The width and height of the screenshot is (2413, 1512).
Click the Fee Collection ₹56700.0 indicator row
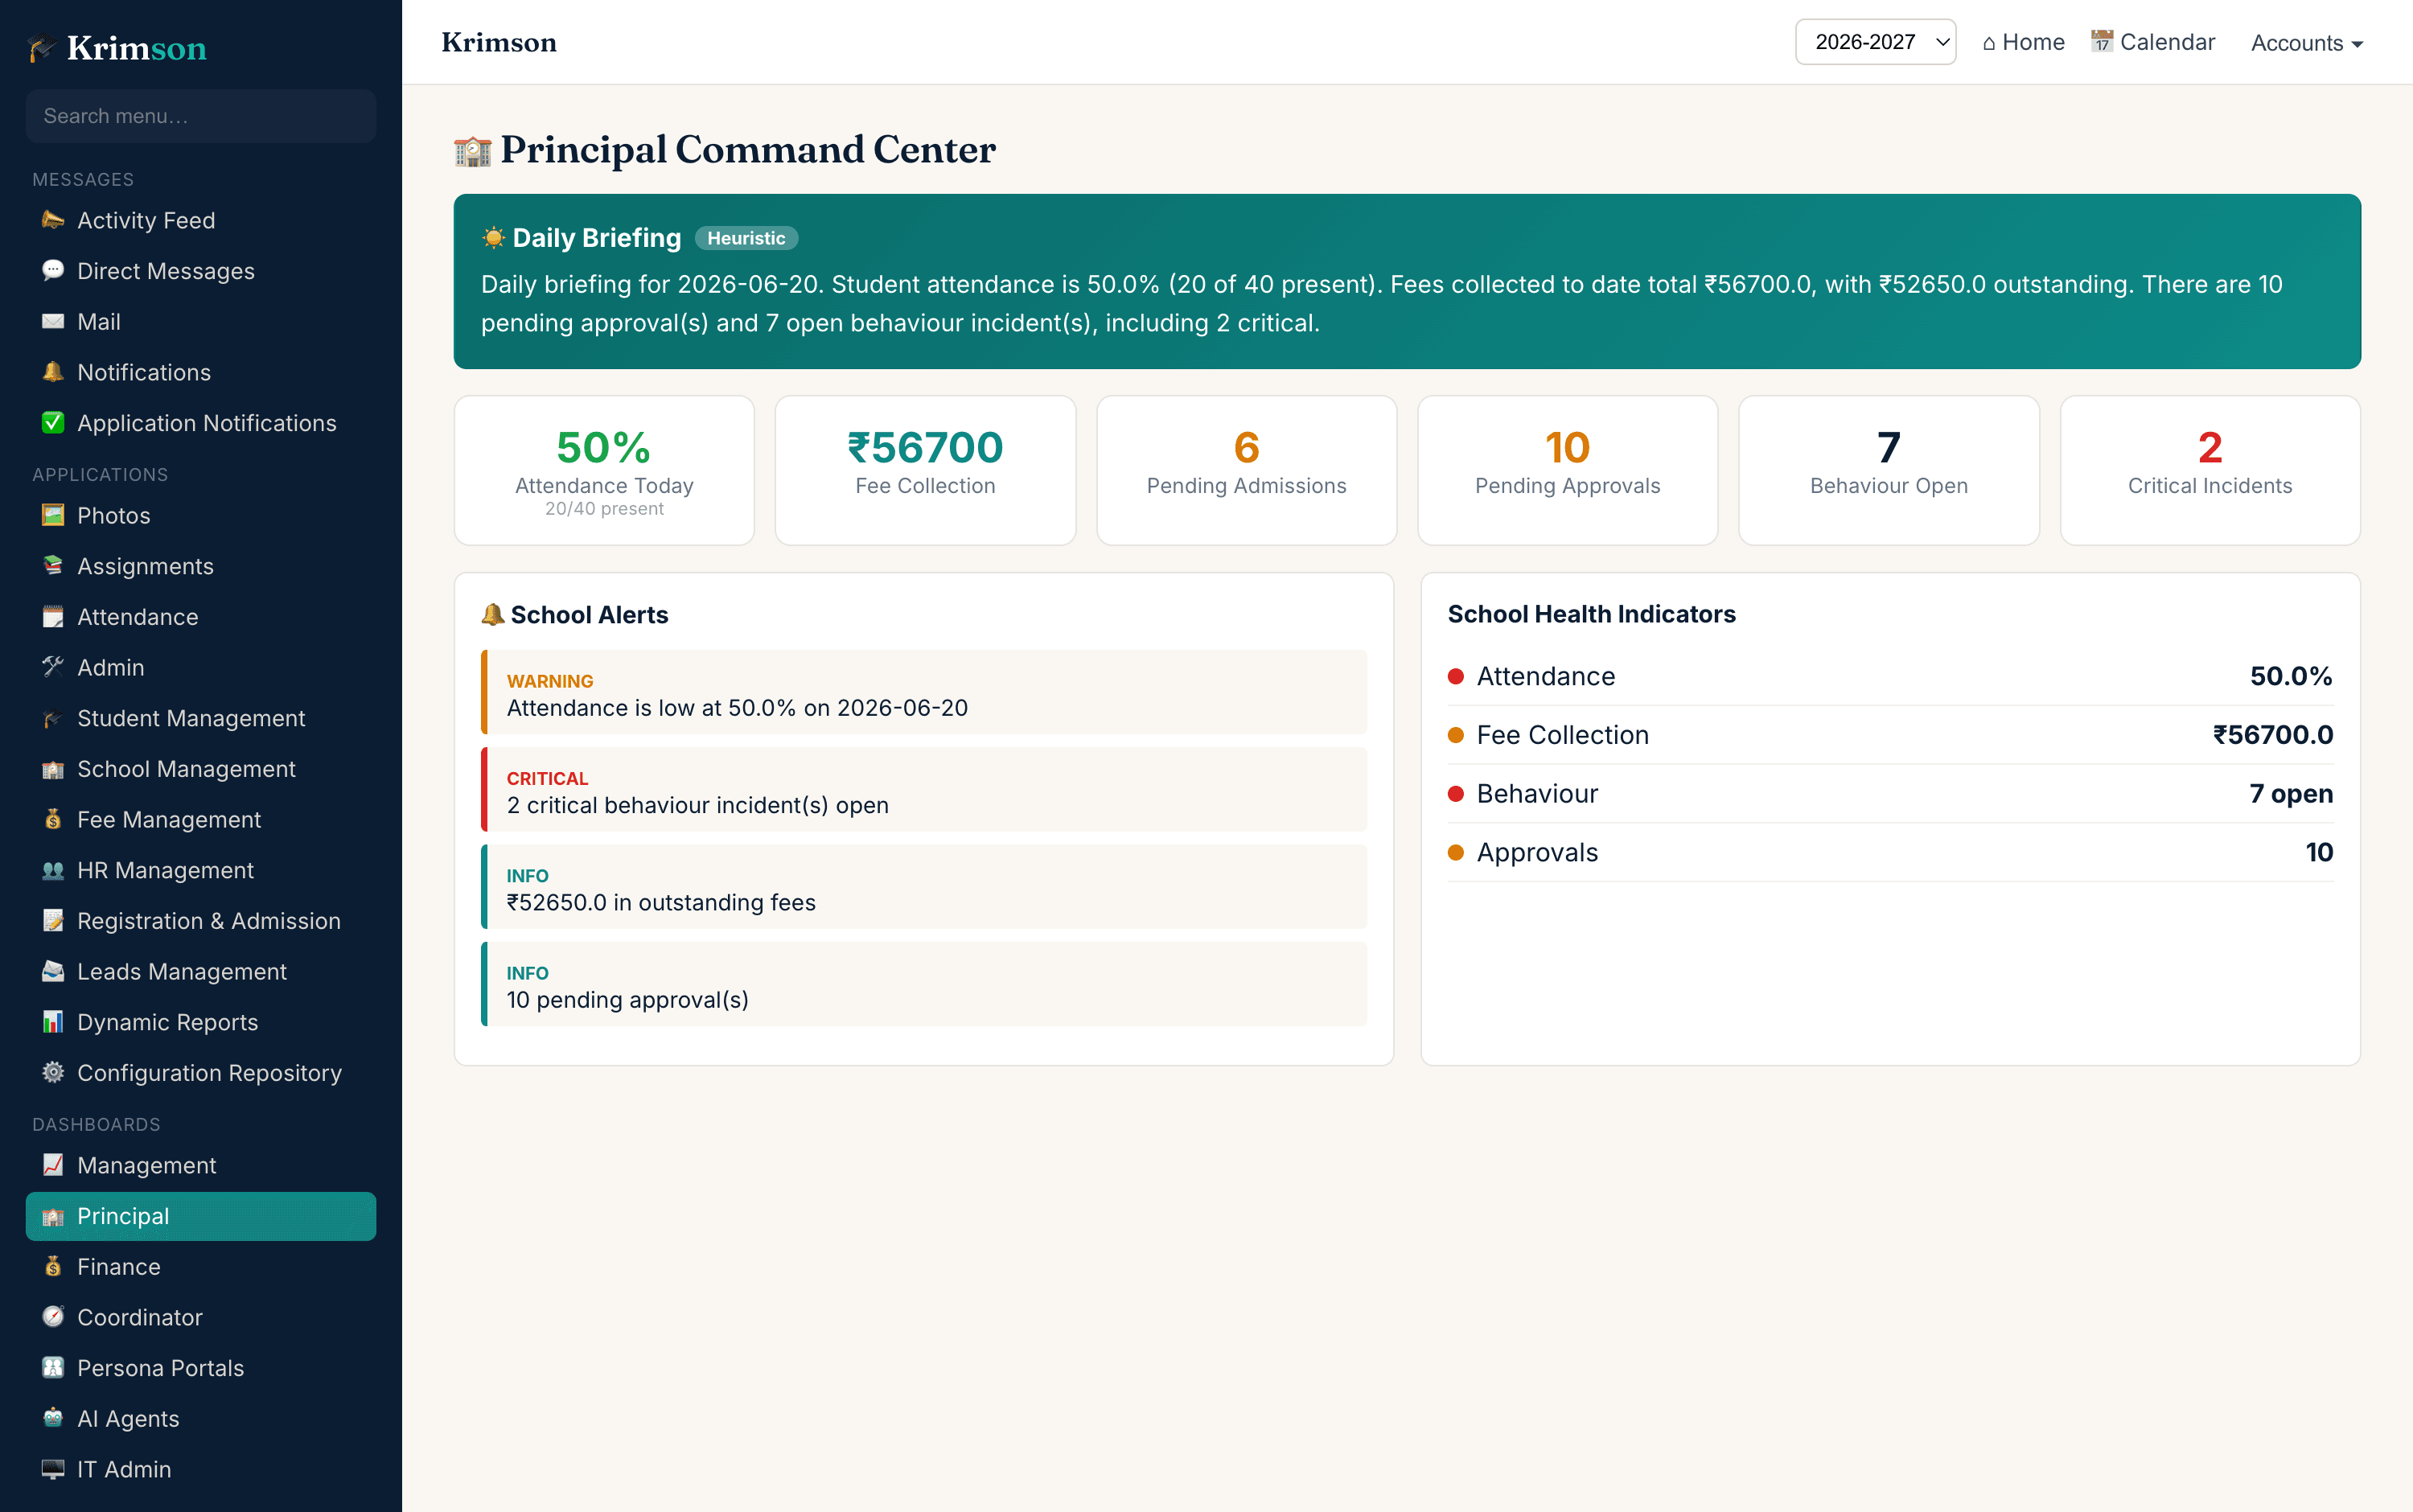tap(1890, 735)
